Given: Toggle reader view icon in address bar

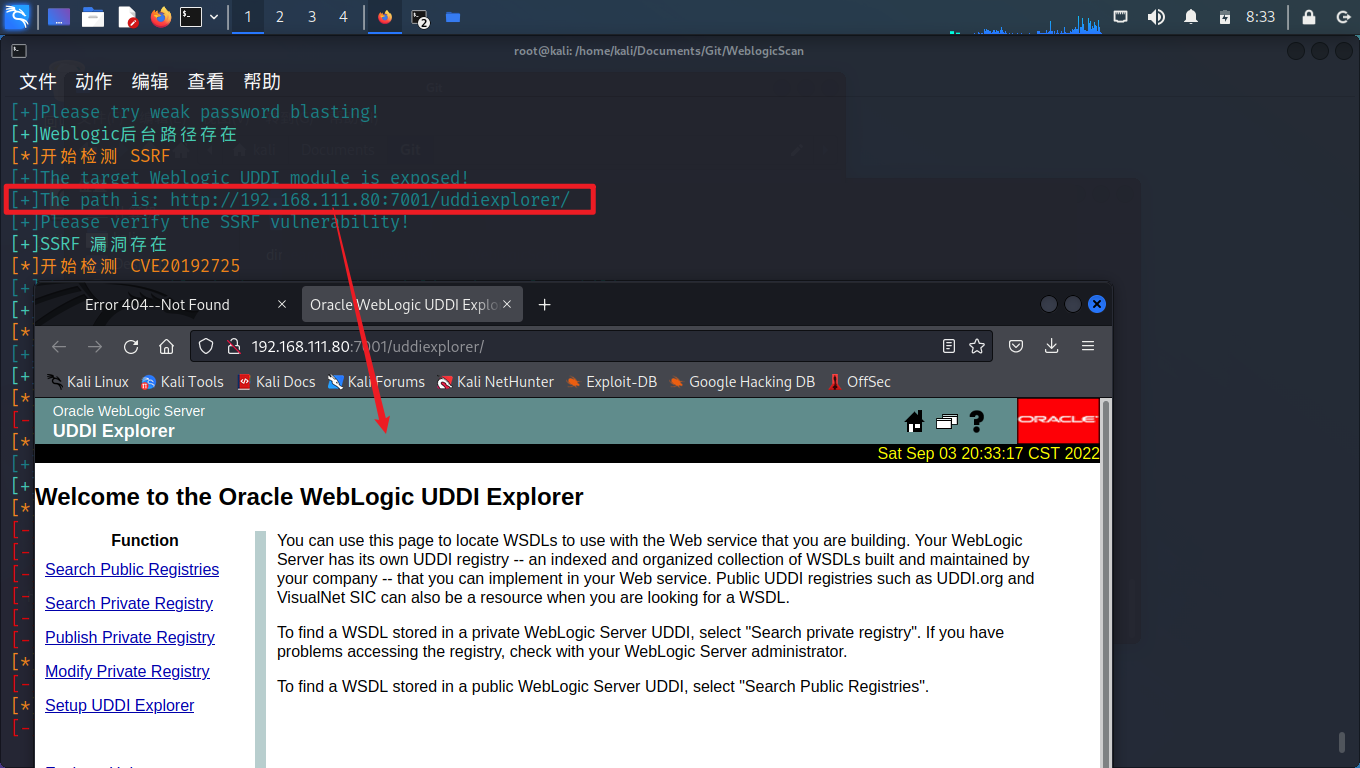Looking at the screenshot, I should pos(949,346).
